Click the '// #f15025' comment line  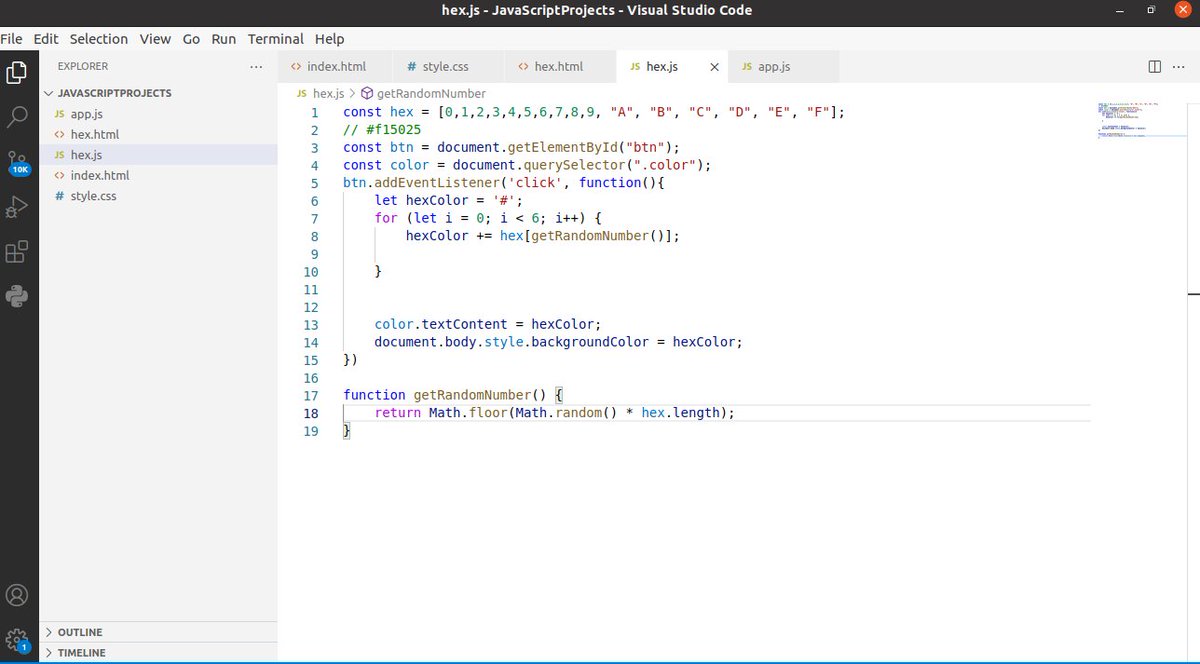[x=382, y=130]
